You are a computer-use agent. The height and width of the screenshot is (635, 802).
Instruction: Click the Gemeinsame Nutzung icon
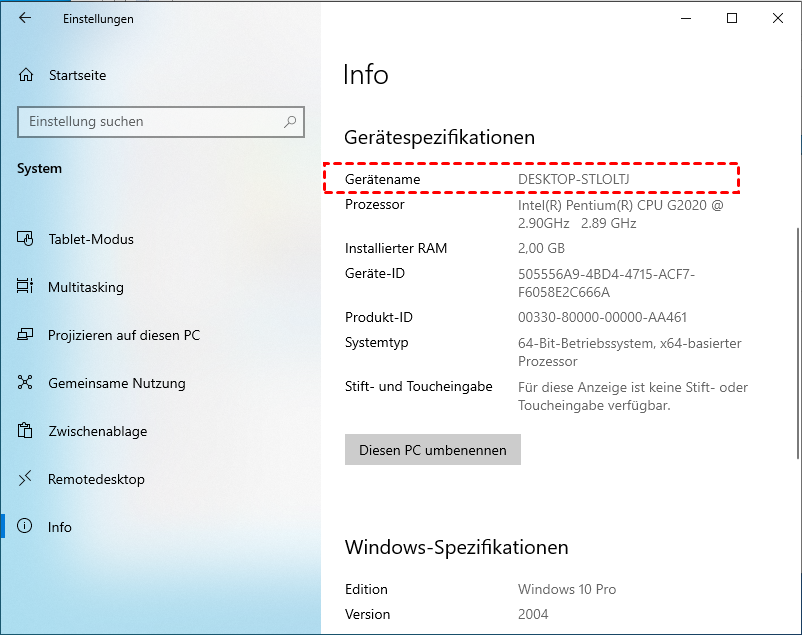[26, 383]
